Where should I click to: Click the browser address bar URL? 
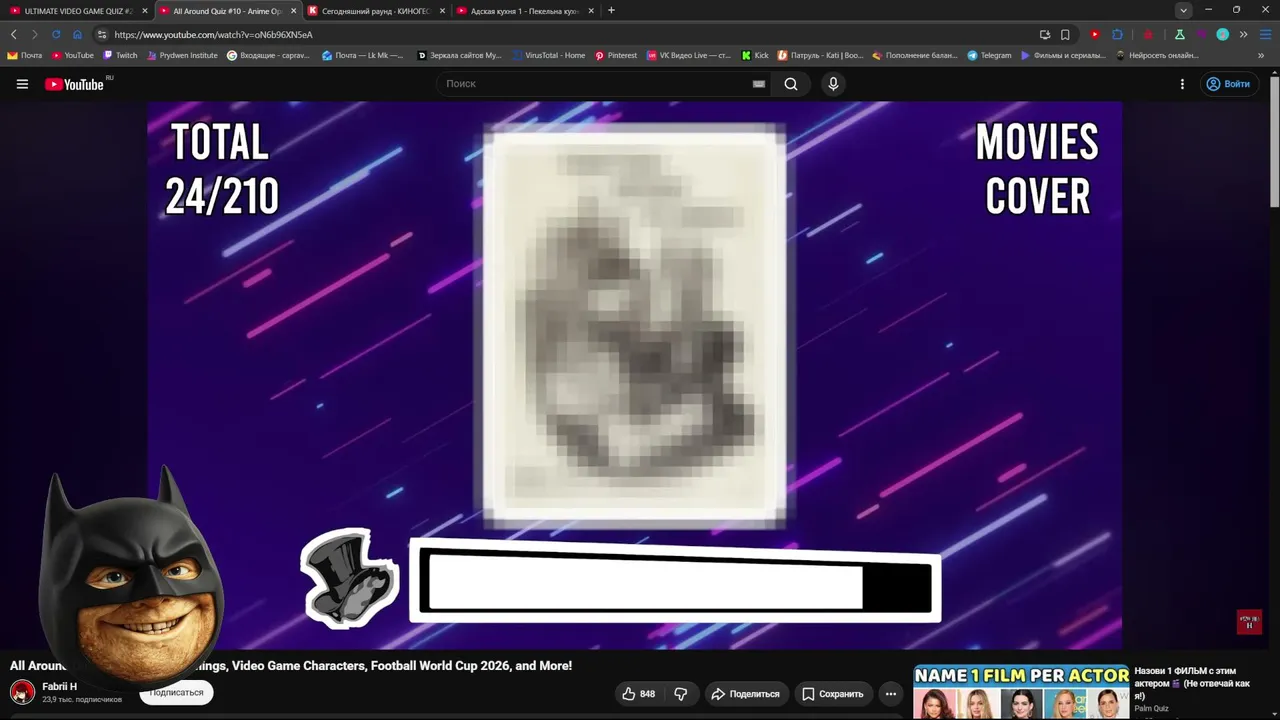213,34
